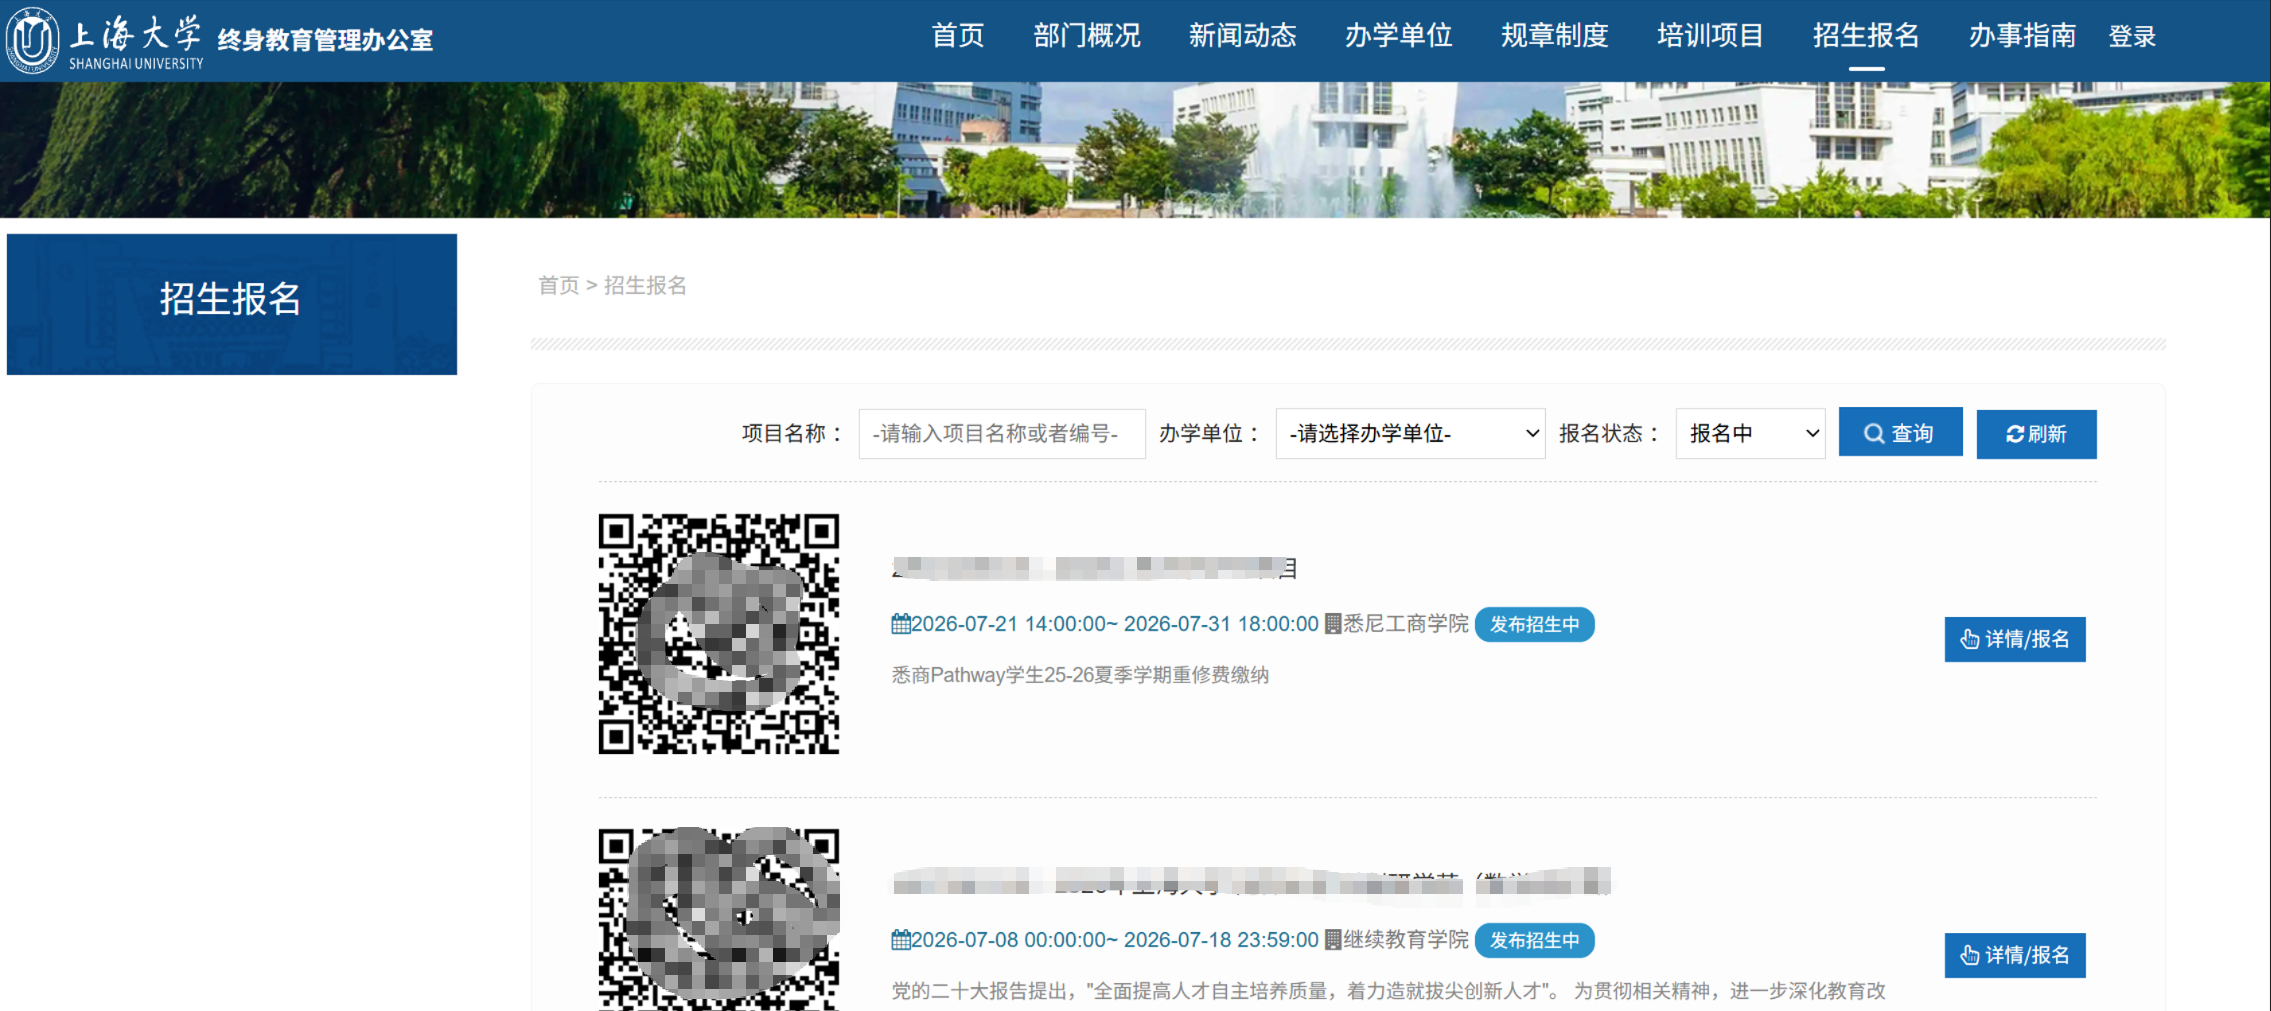
Task: Focus the 项目名称 search input field
Action: (x=1002, y=433)
